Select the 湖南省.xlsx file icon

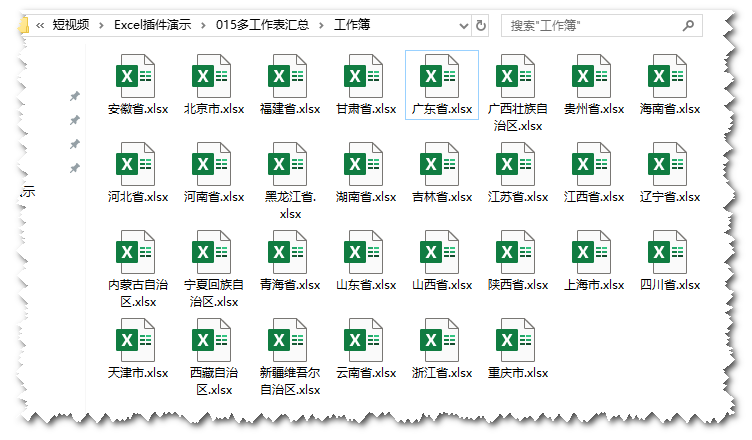363,164
